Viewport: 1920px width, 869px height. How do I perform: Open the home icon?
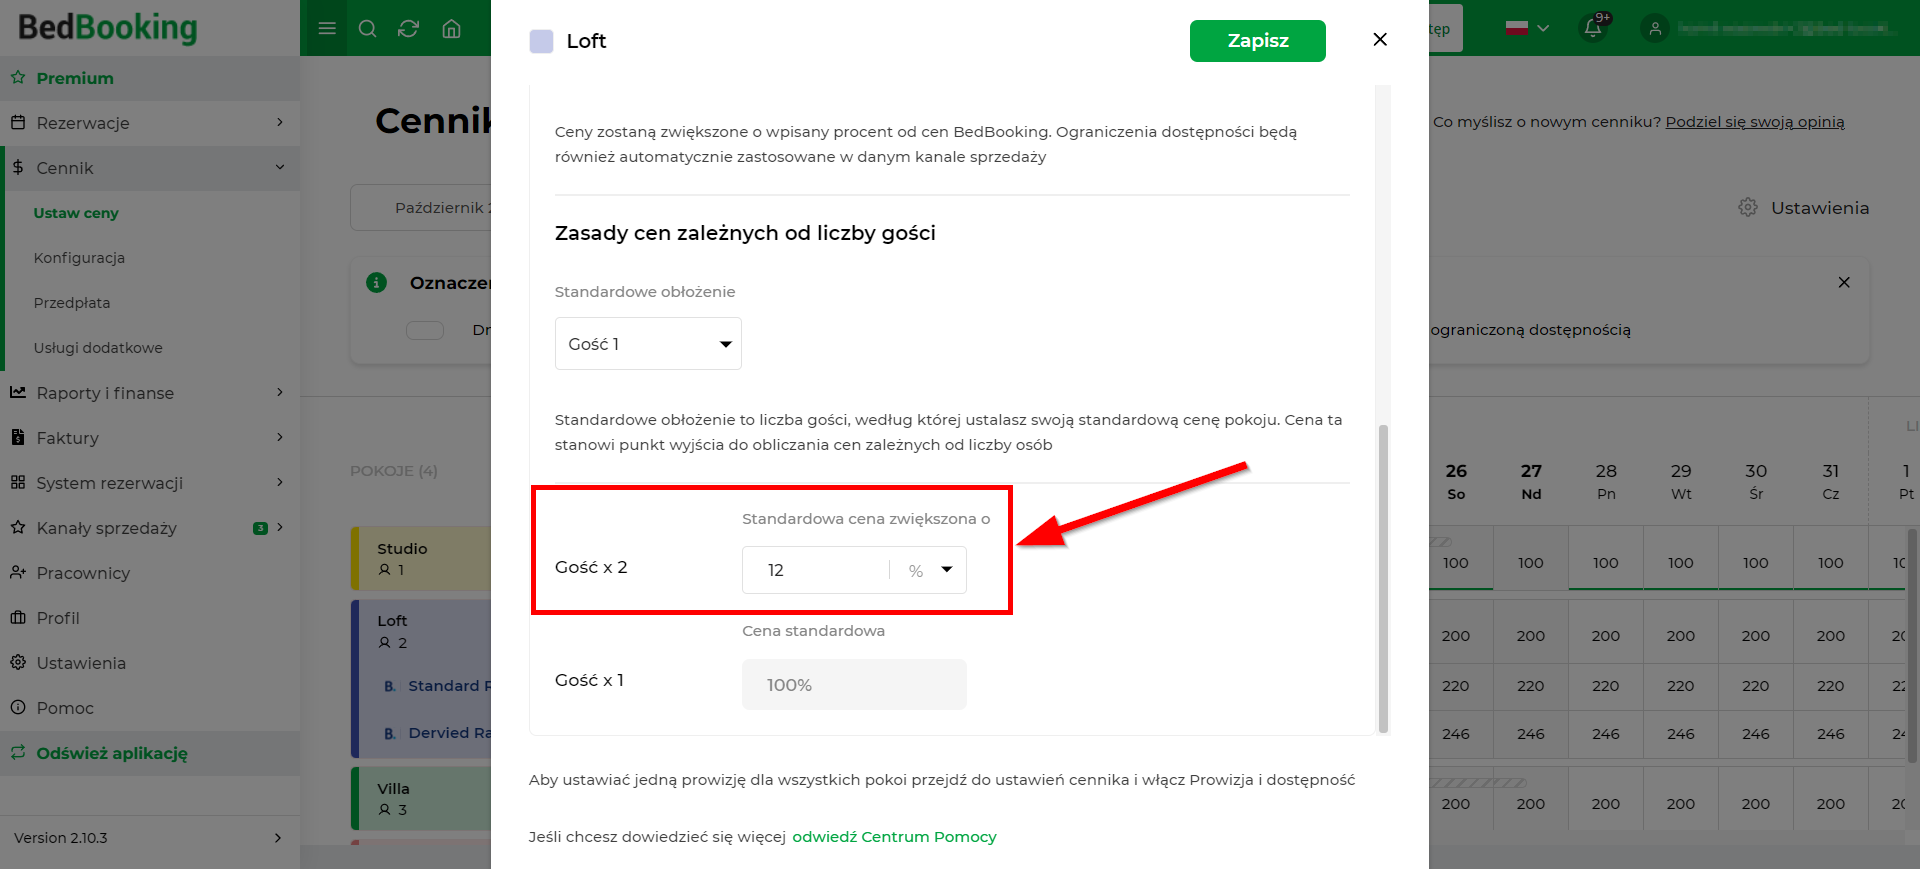click(452, 28)
